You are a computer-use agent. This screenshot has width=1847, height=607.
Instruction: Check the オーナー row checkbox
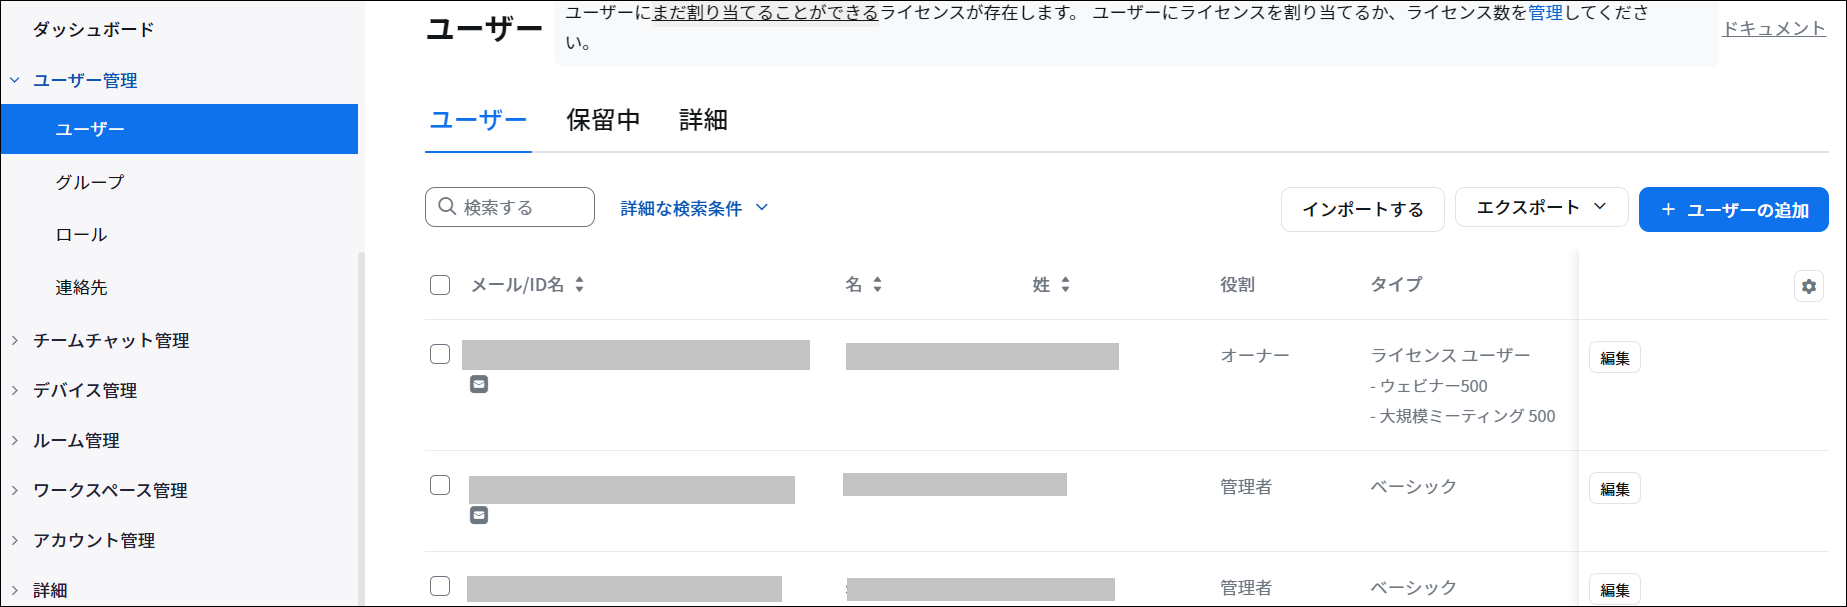pyautogui.click(x=440, y=354)
